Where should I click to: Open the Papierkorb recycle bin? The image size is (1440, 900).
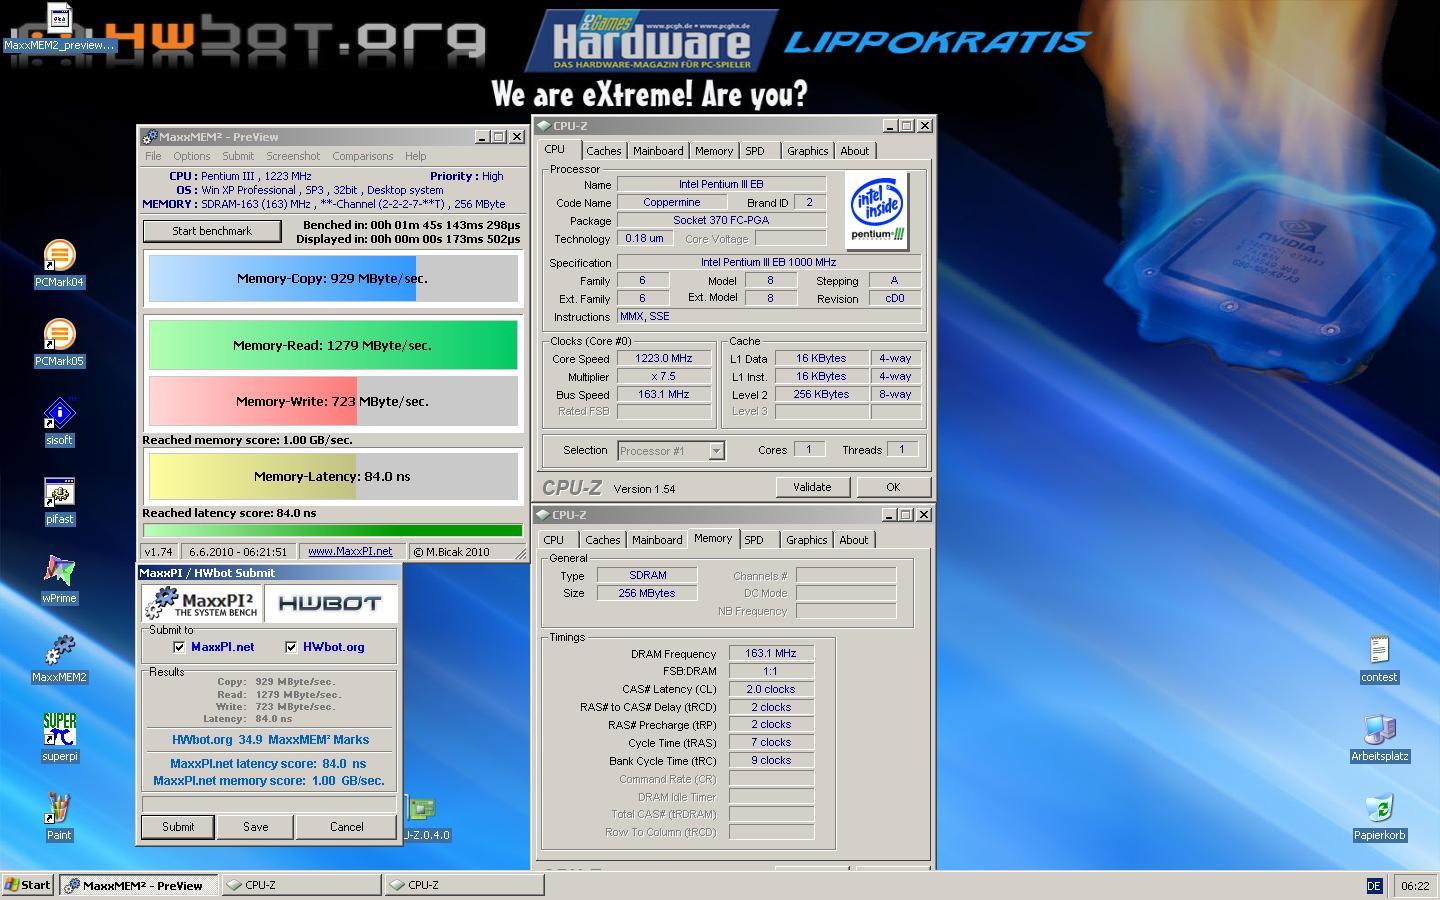[x=1379, y=817]
